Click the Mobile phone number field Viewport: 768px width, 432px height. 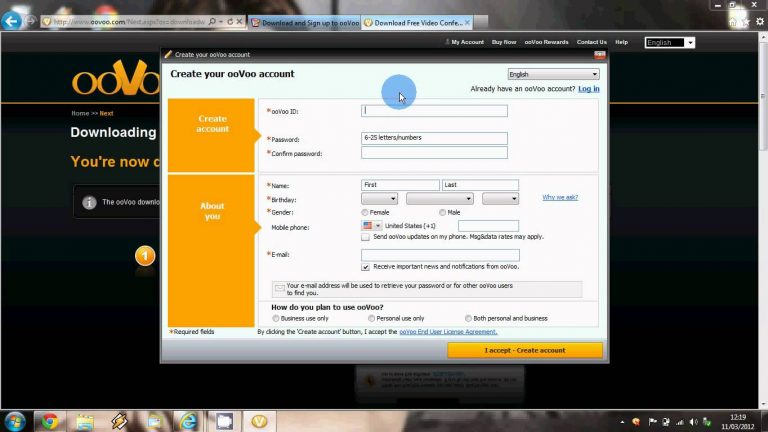point(488,226)
